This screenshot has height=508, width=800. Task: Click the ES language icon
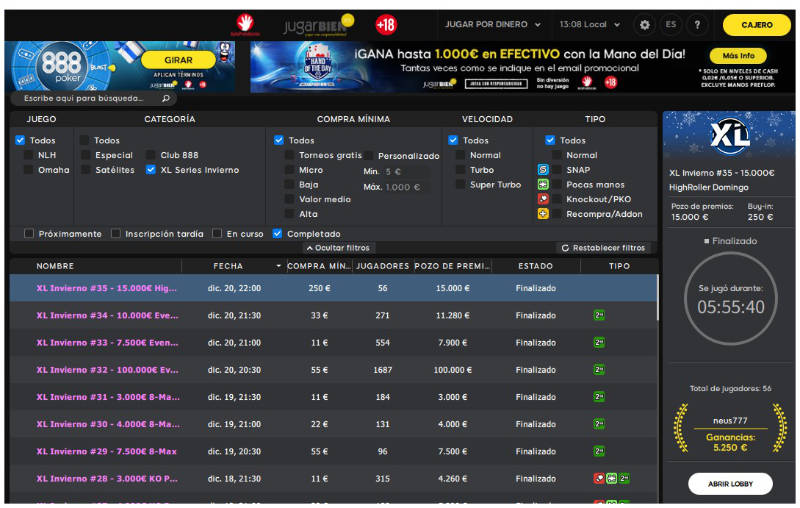(x=670, y=24)
